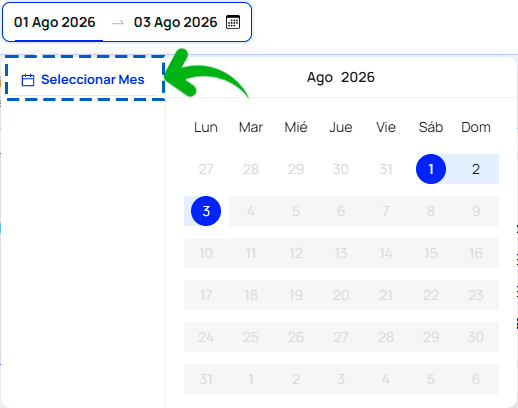This screenshot has height=408, width=518.
Task: Choose day 12 in the calendar
Action: [x=296, y=253]
